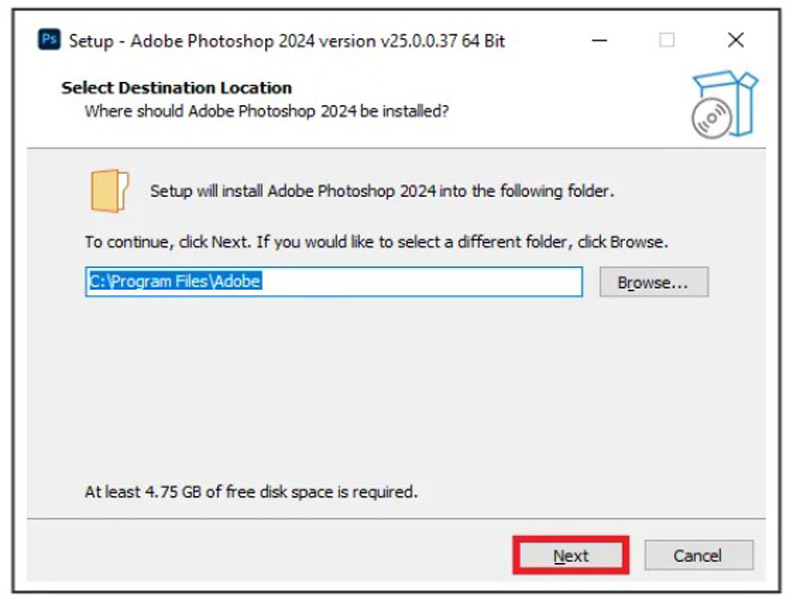The width and height of the screenshot is (800, 600).
Task: Open the Browse folder dialog
Action: (653, 282)
